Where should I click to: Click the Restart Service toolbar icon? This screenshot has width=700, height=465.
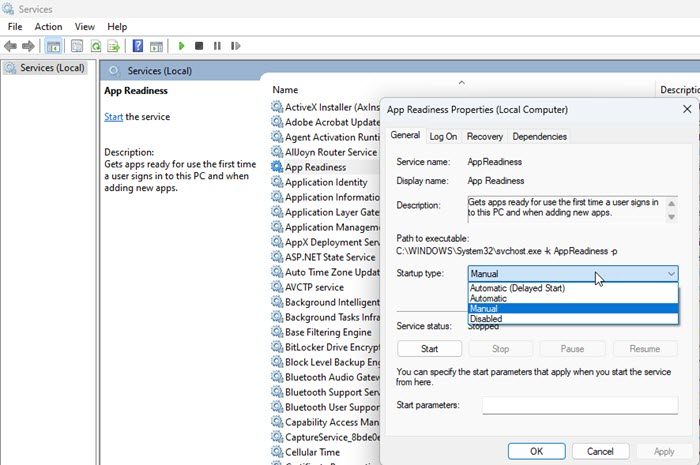coord(235,46)
